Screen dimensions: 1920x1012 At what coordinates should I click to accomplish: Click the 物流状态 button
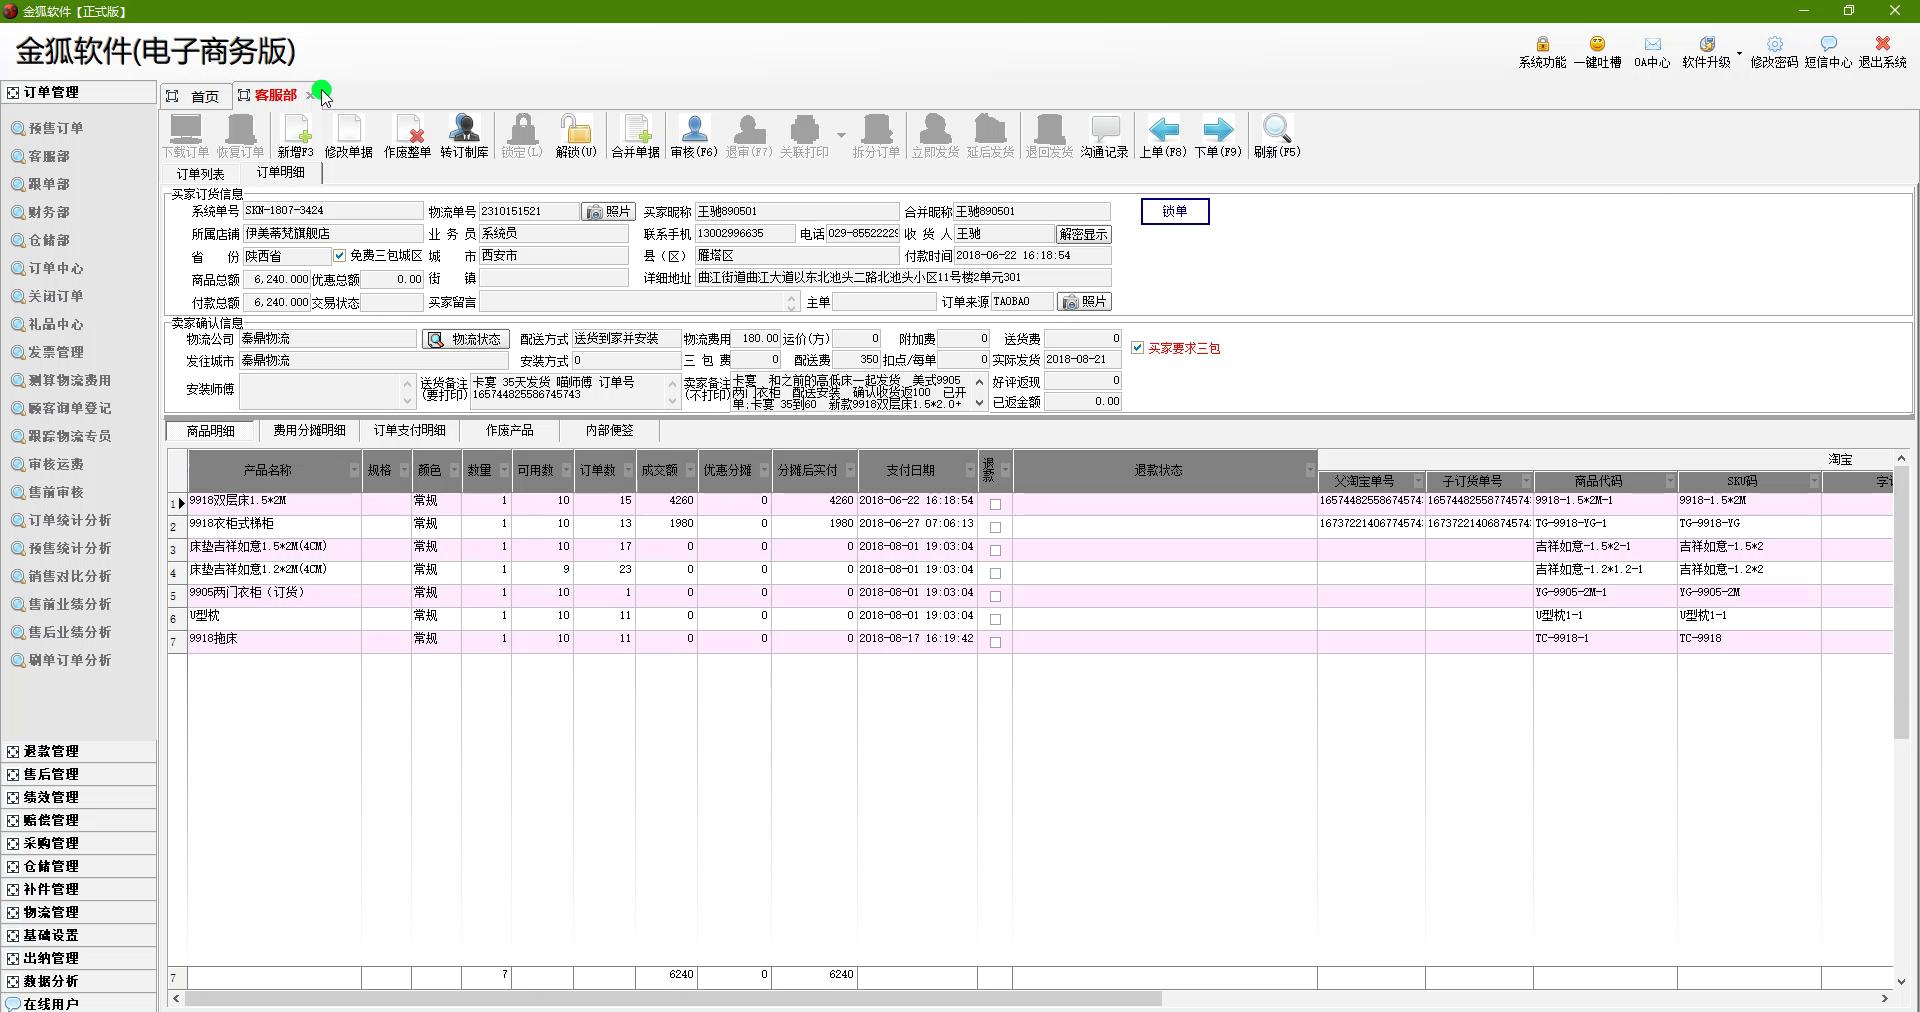(x=466, y=340)
